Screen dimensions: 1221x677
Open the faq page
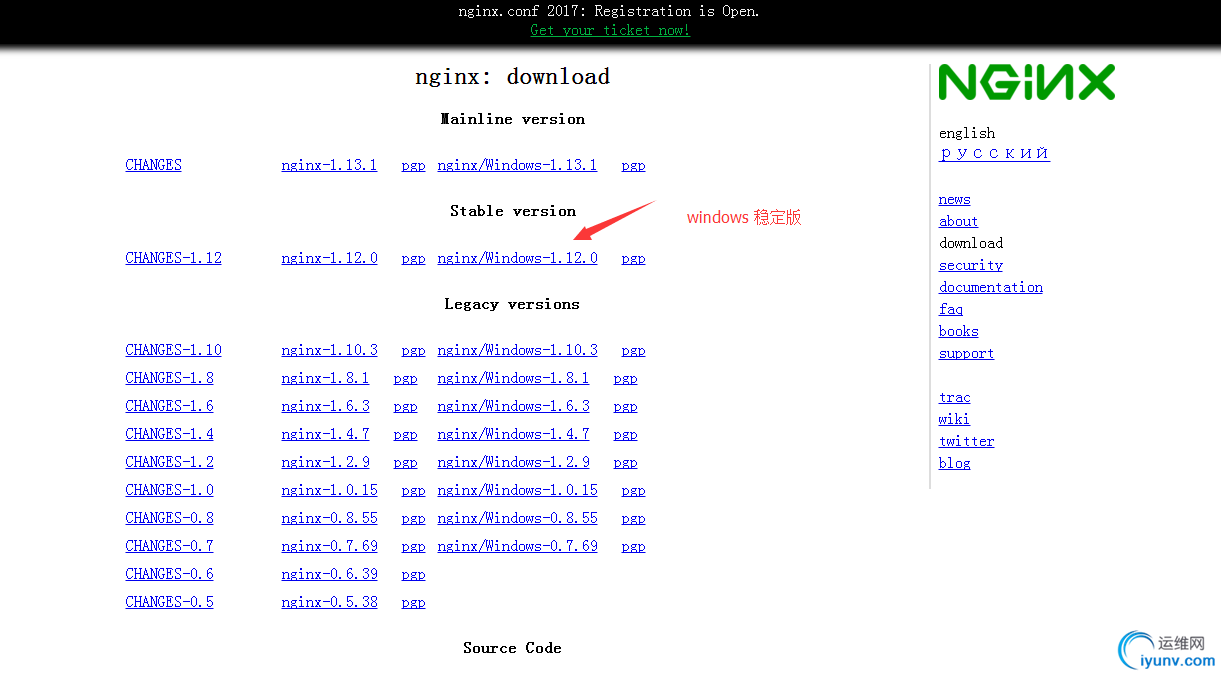(x=950, y=310)
